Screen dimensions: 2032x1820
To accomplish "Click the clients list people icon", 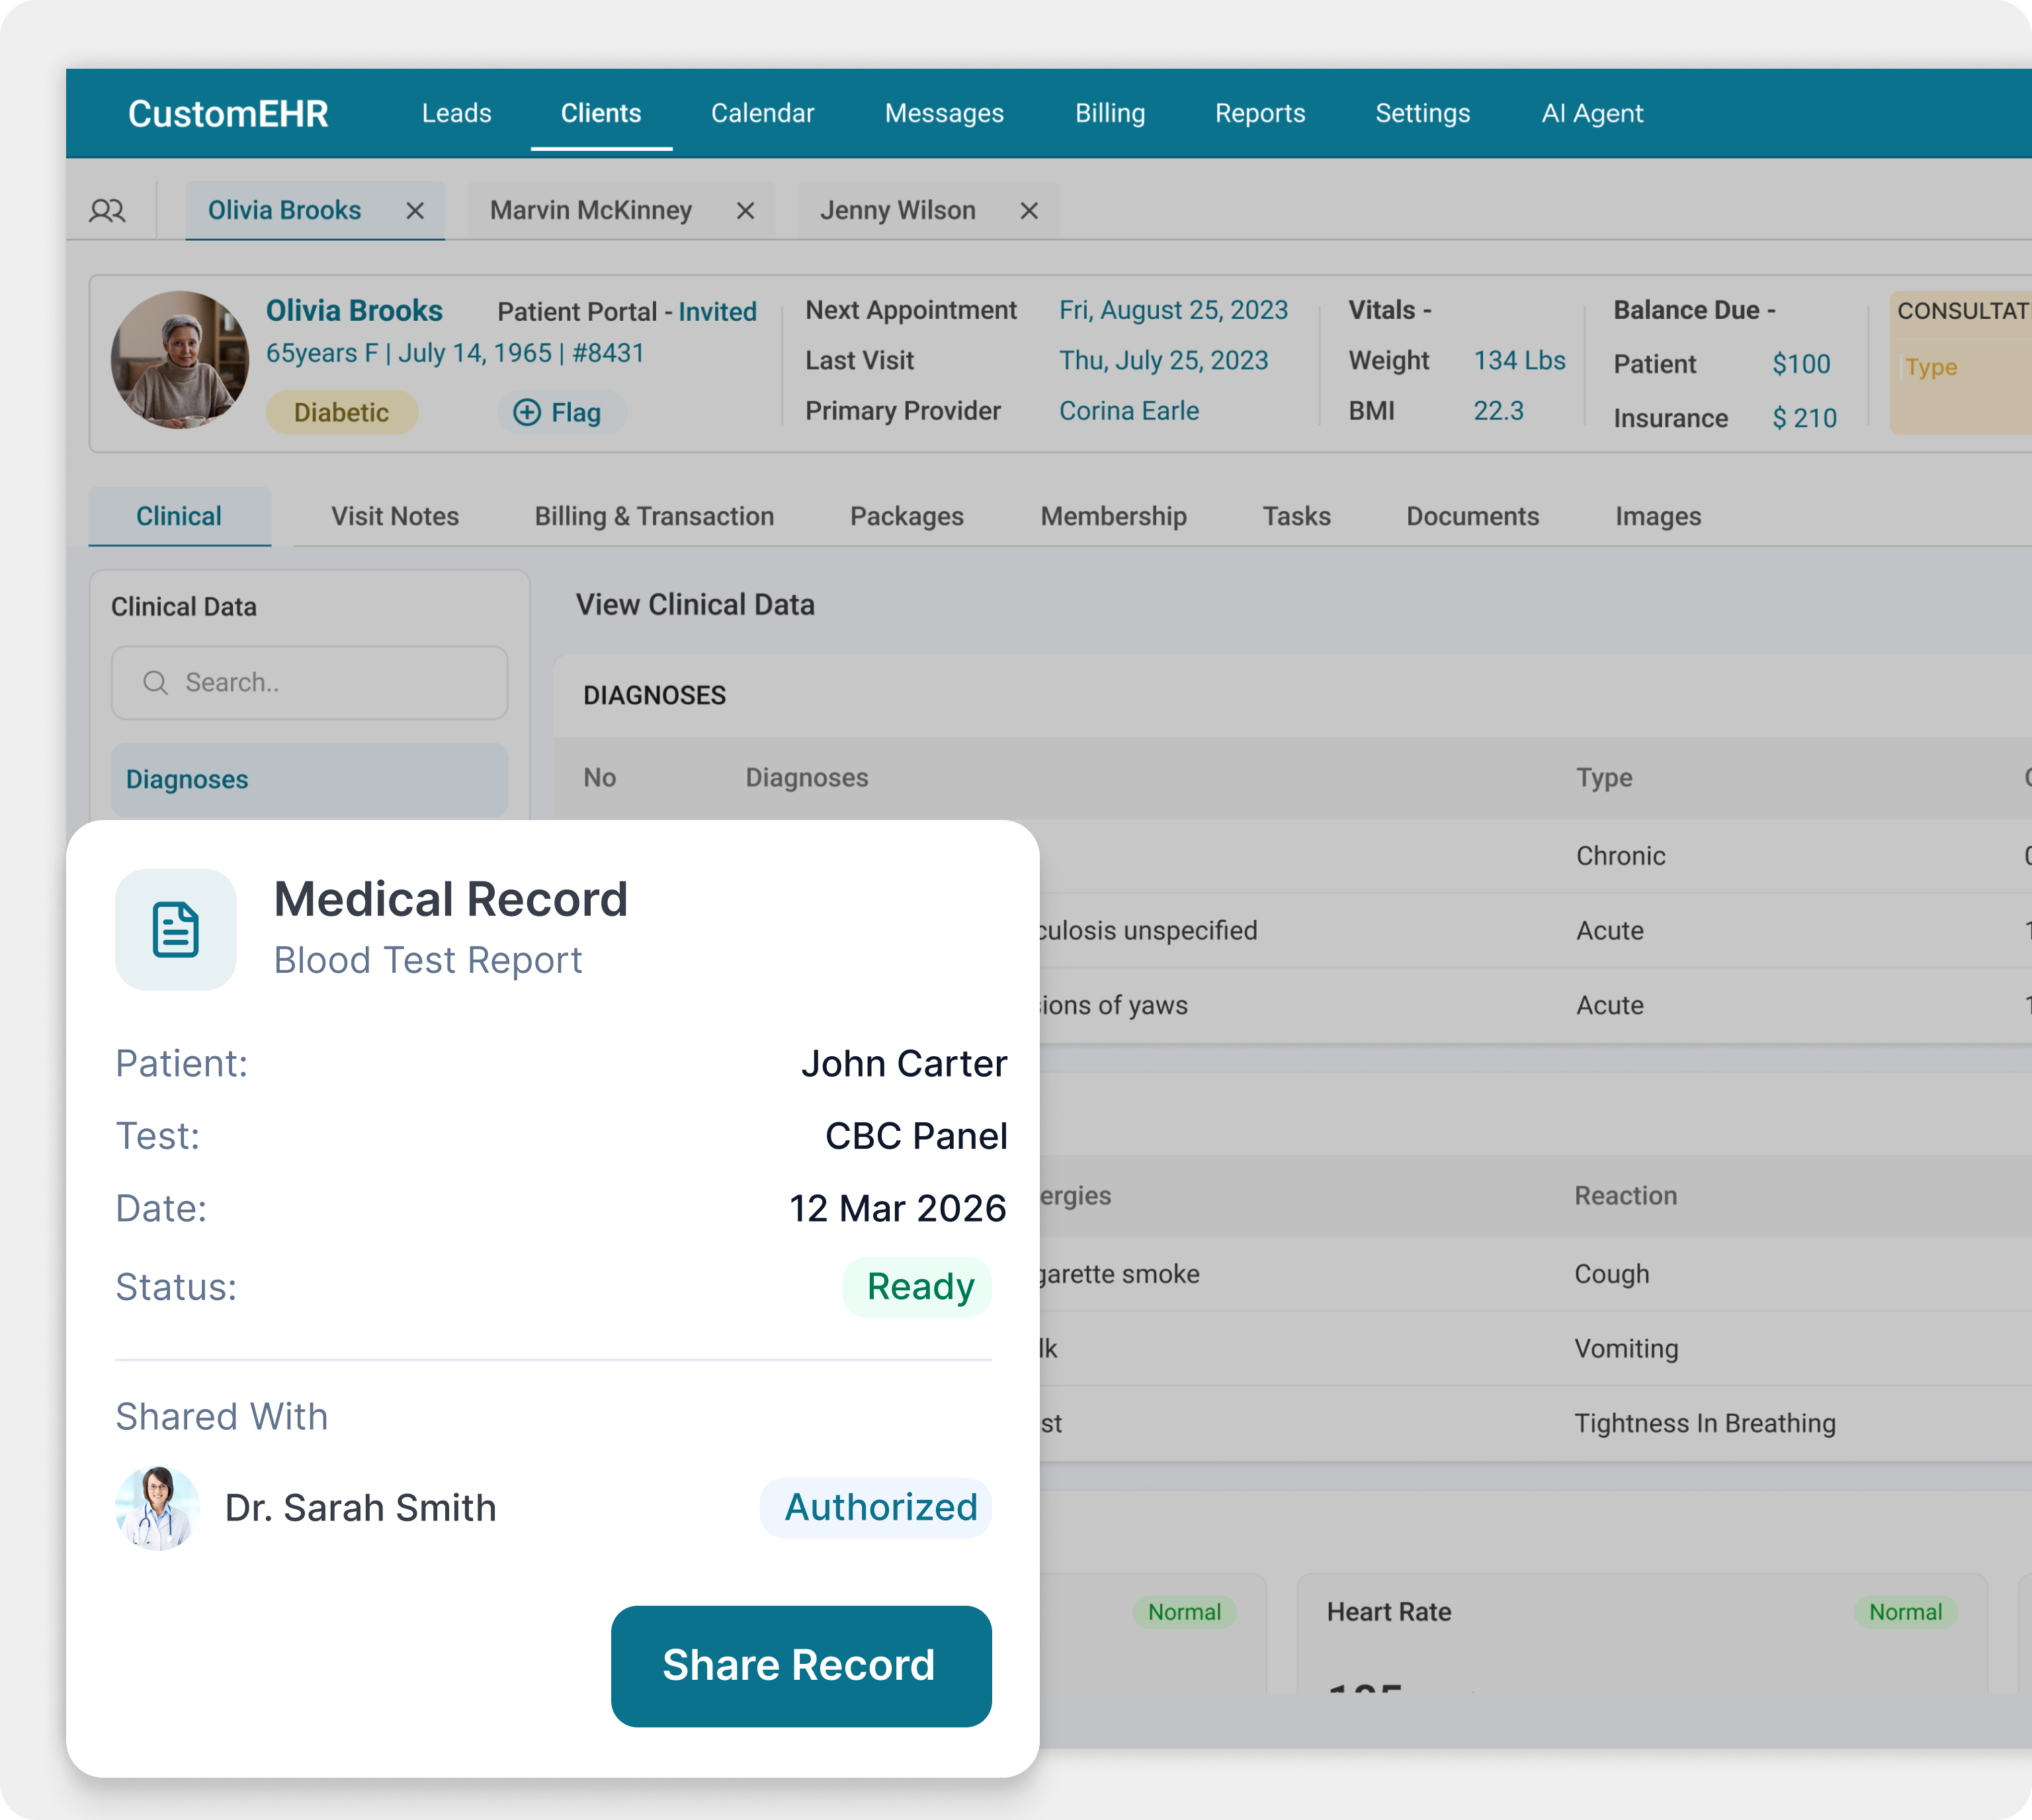I will [107, 210].
